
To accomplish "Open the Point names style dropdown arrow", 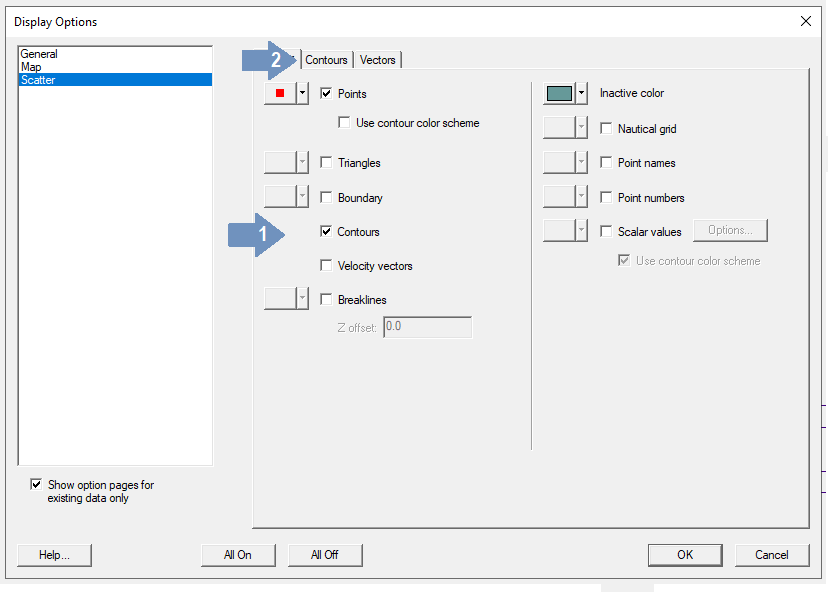I will (581, 162).
